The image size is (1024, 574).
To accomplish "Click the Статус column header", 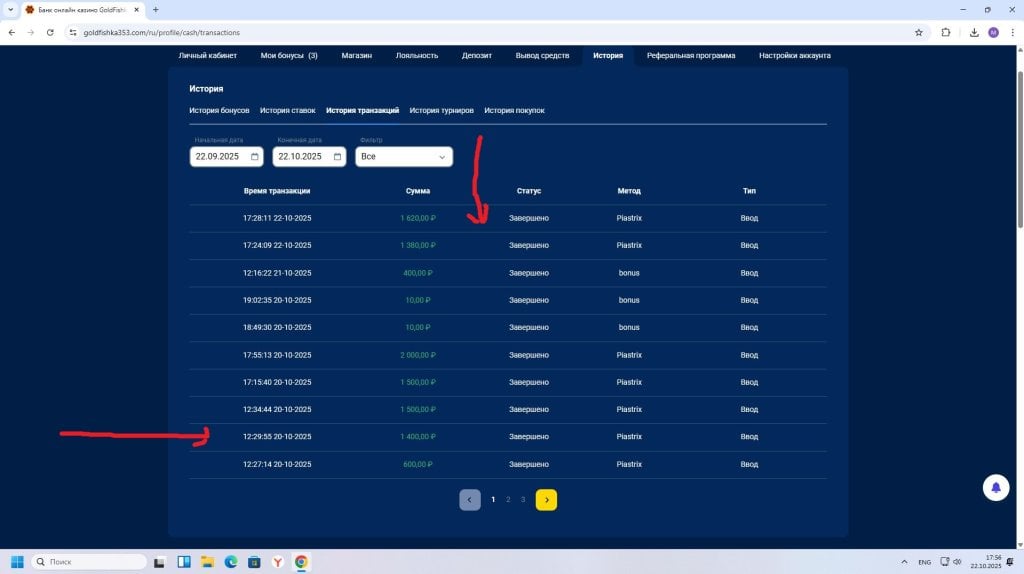I will (529, 191).
